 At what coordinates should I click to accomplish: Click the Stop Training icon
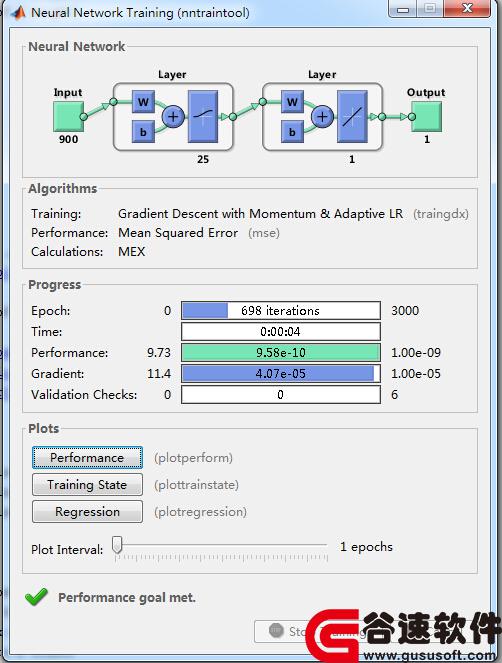[x=276, y=631]
